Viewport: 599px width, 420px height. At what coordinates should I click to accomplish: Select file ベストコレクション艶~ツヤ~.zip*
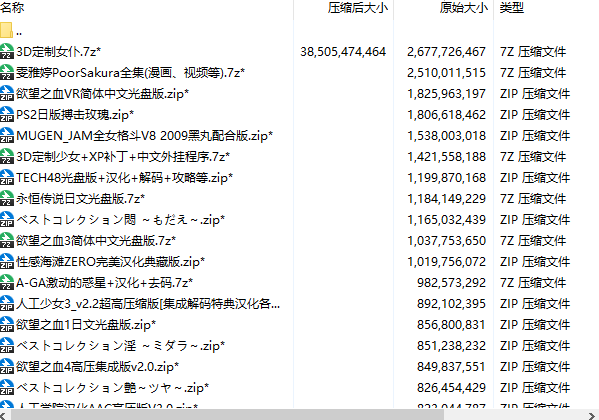(112, 388)
